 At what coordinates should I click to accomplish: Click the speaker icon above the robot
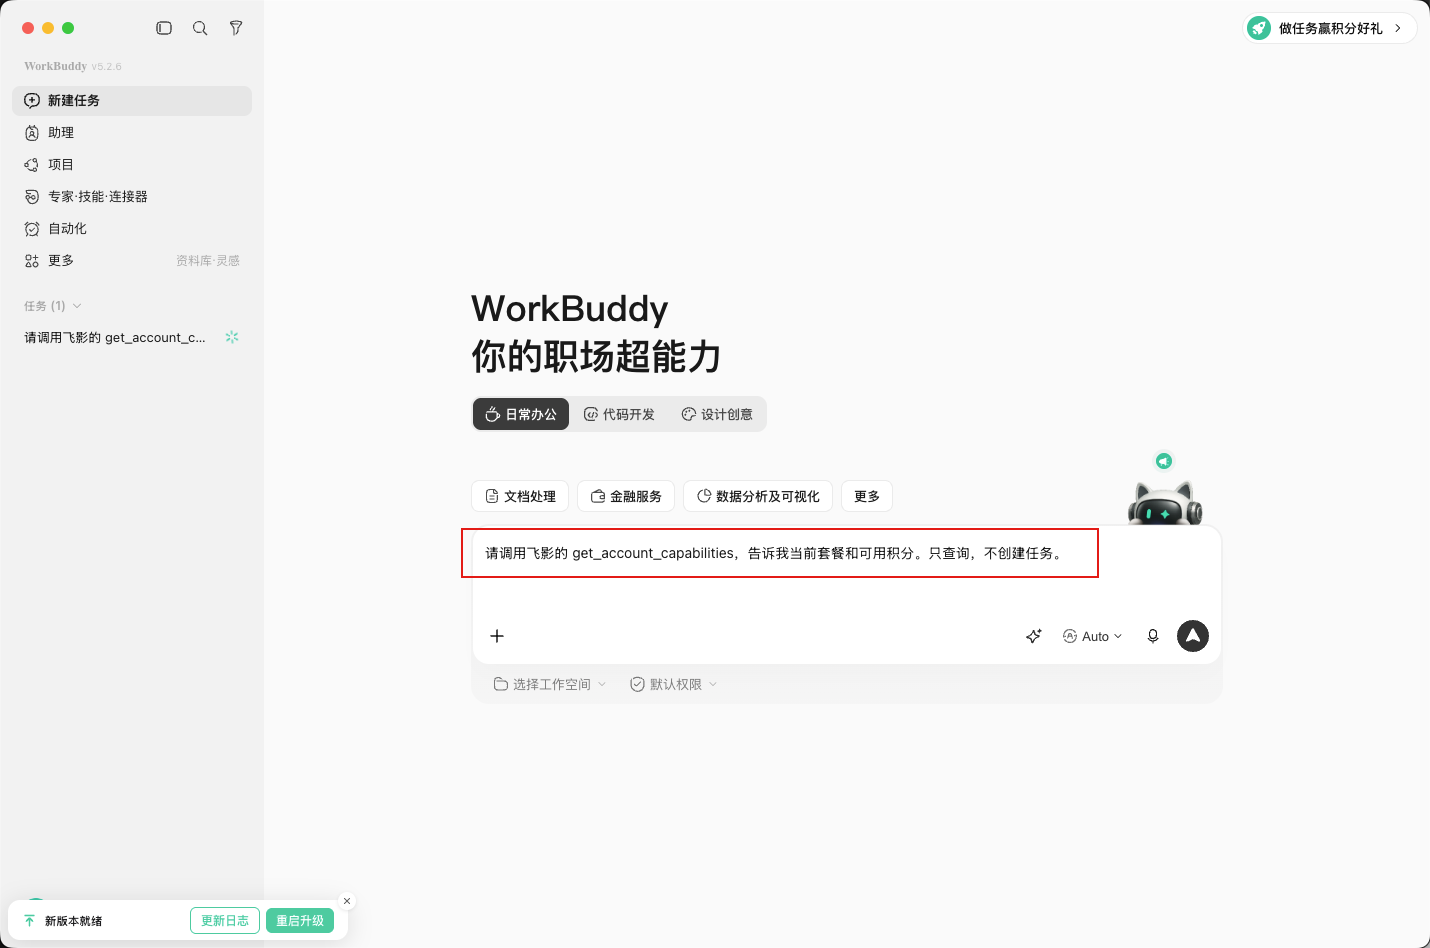(x=1164, y=461)
